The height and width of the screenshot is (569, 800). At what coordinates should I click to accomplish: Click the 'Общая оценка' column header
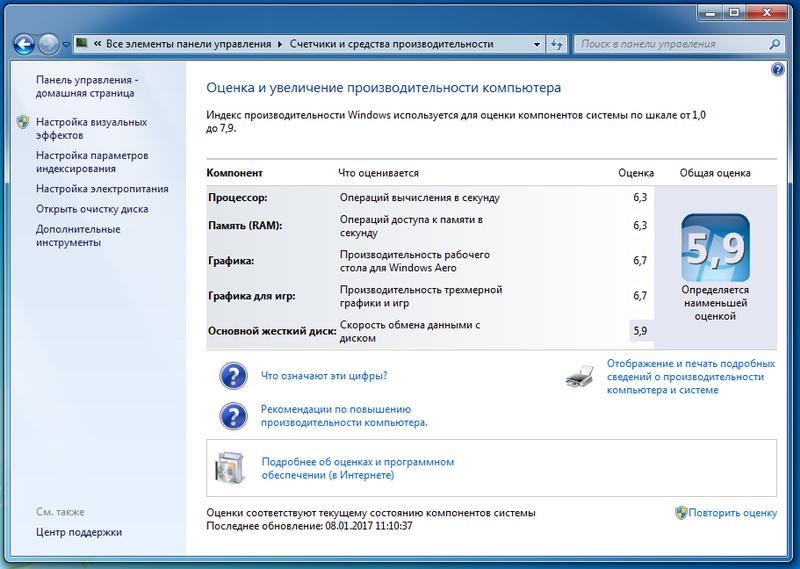pos(715,173)
